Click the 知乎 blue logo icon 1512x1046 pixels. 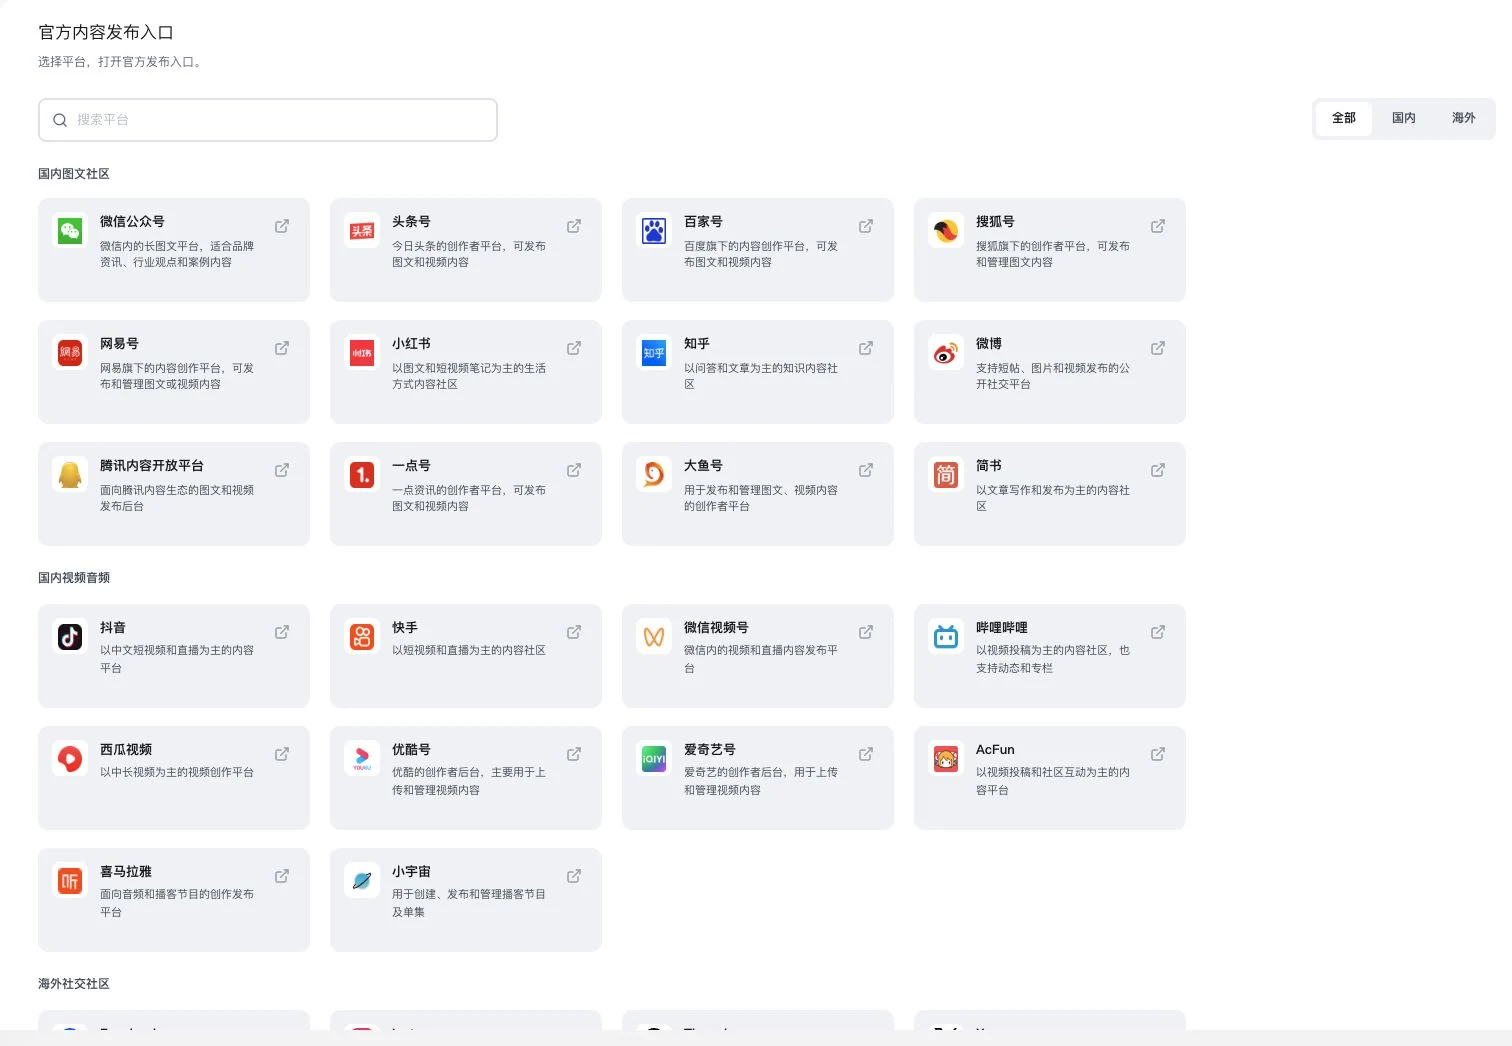click(x=654, y=353)
